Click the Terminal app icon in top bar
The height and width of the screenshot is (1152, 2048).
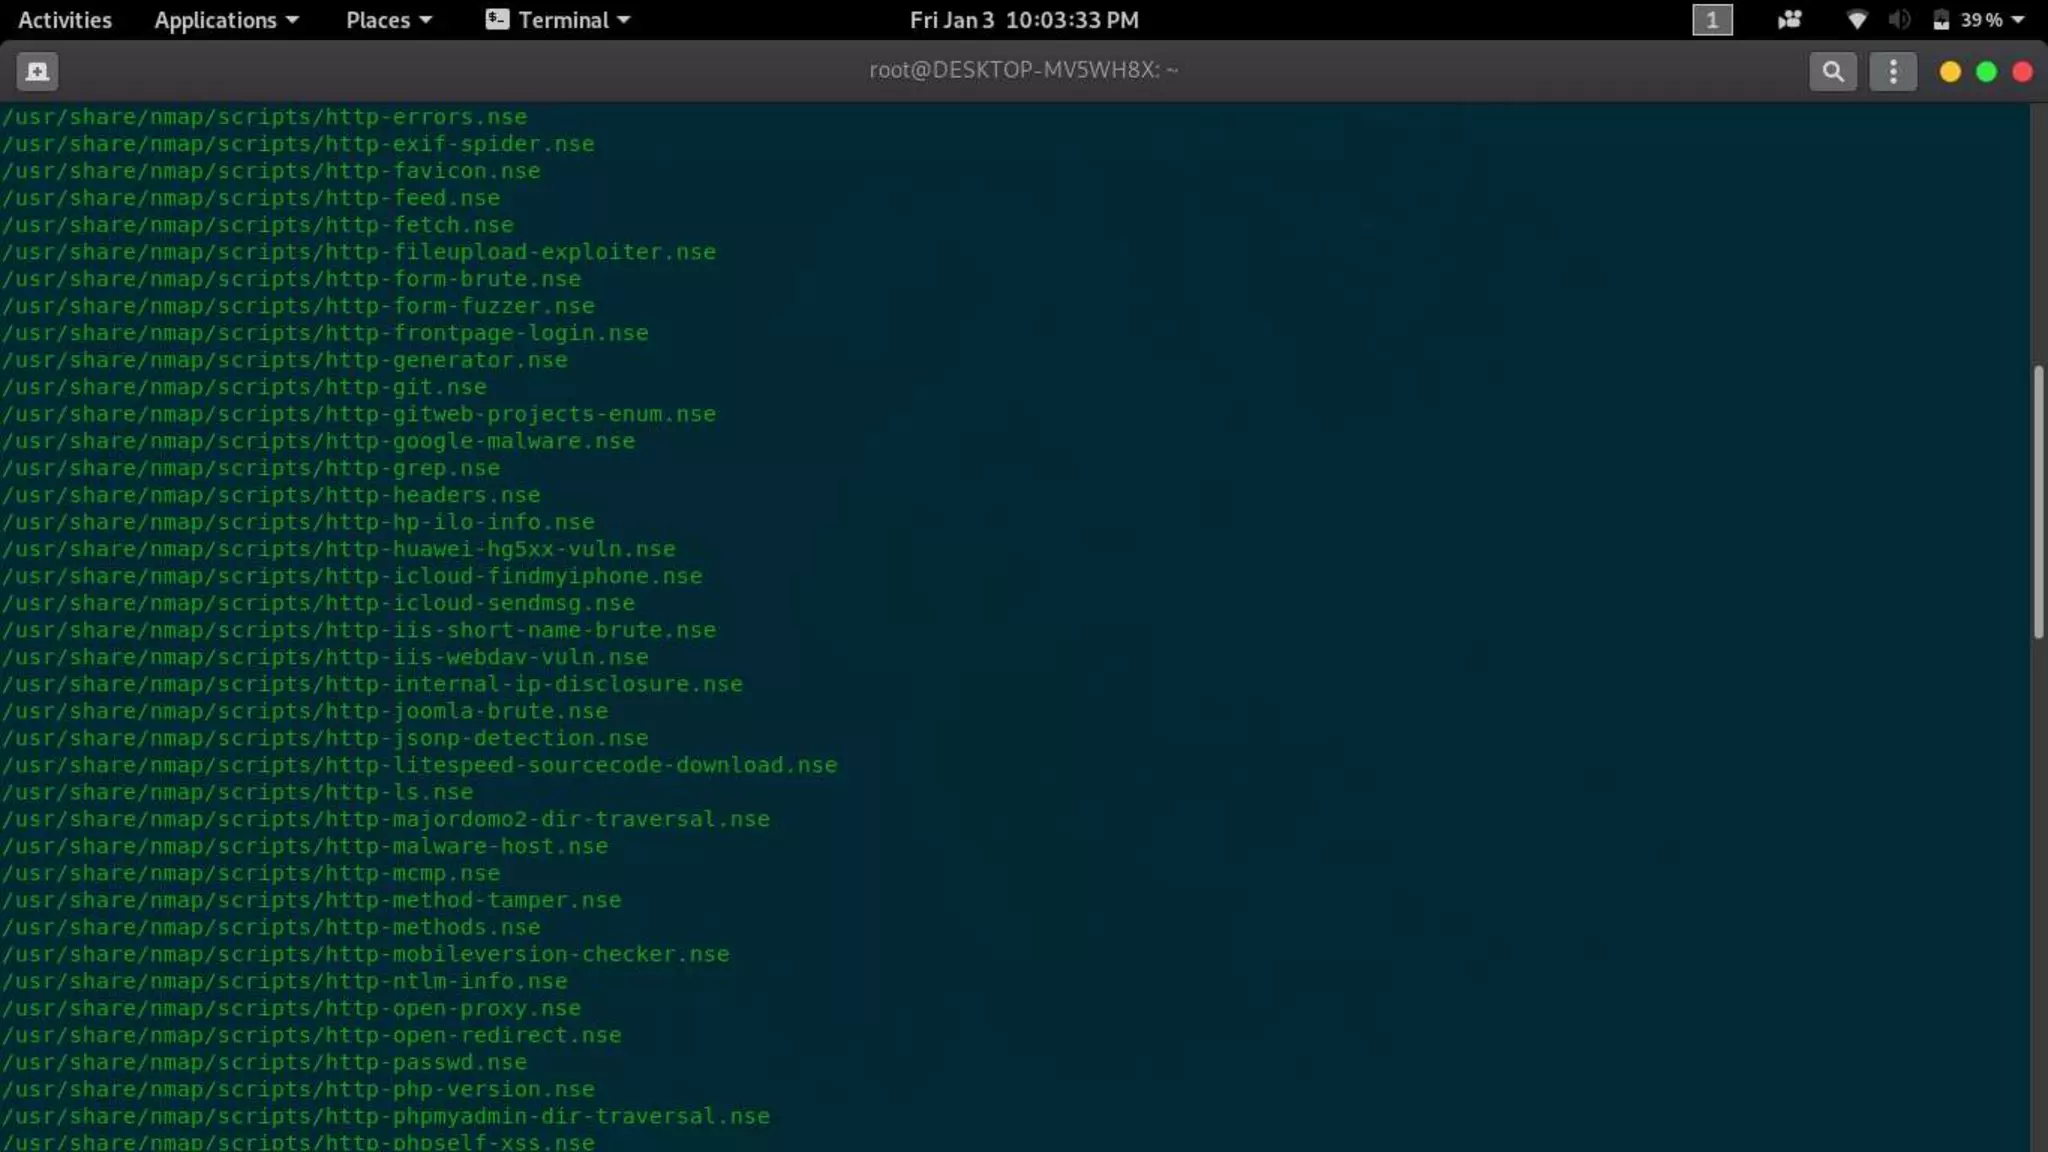(x=497, y=20)
